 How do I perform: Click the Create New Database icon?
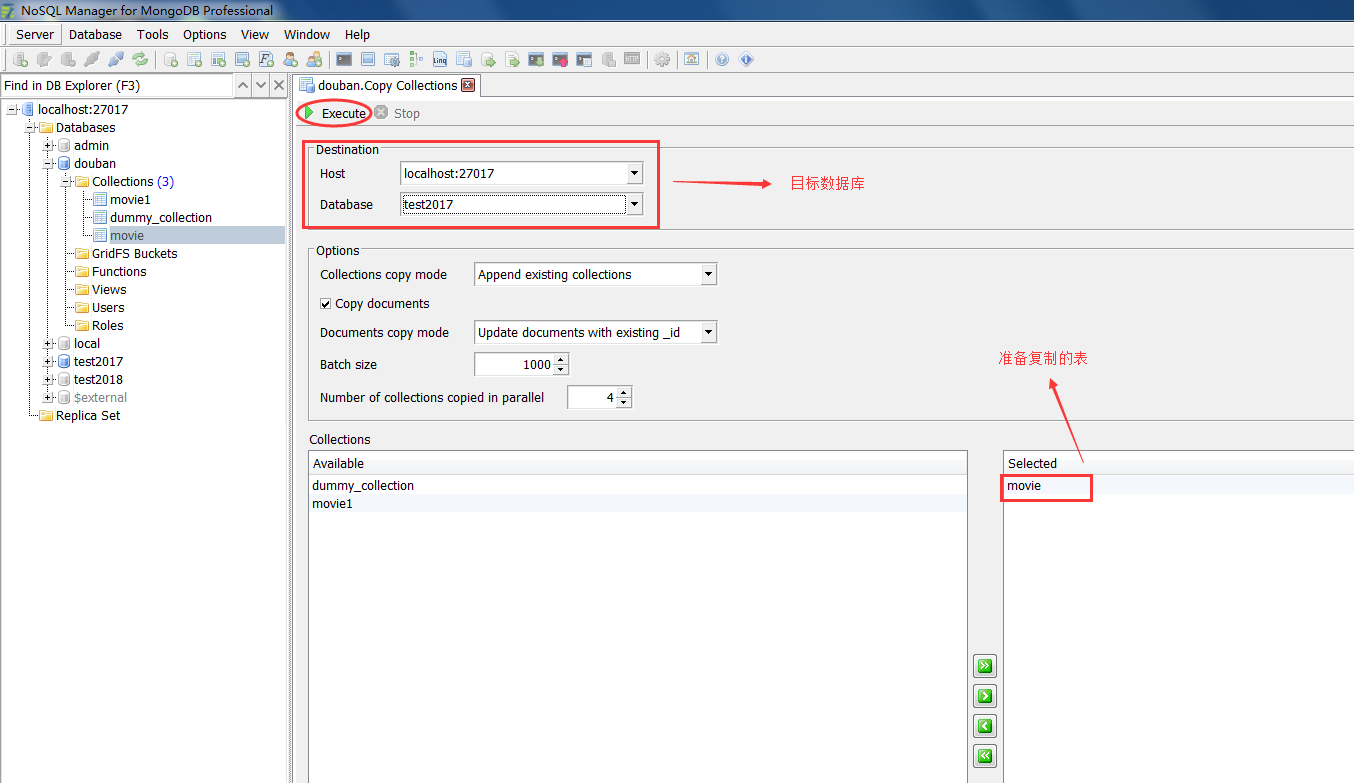click(169, 59)
